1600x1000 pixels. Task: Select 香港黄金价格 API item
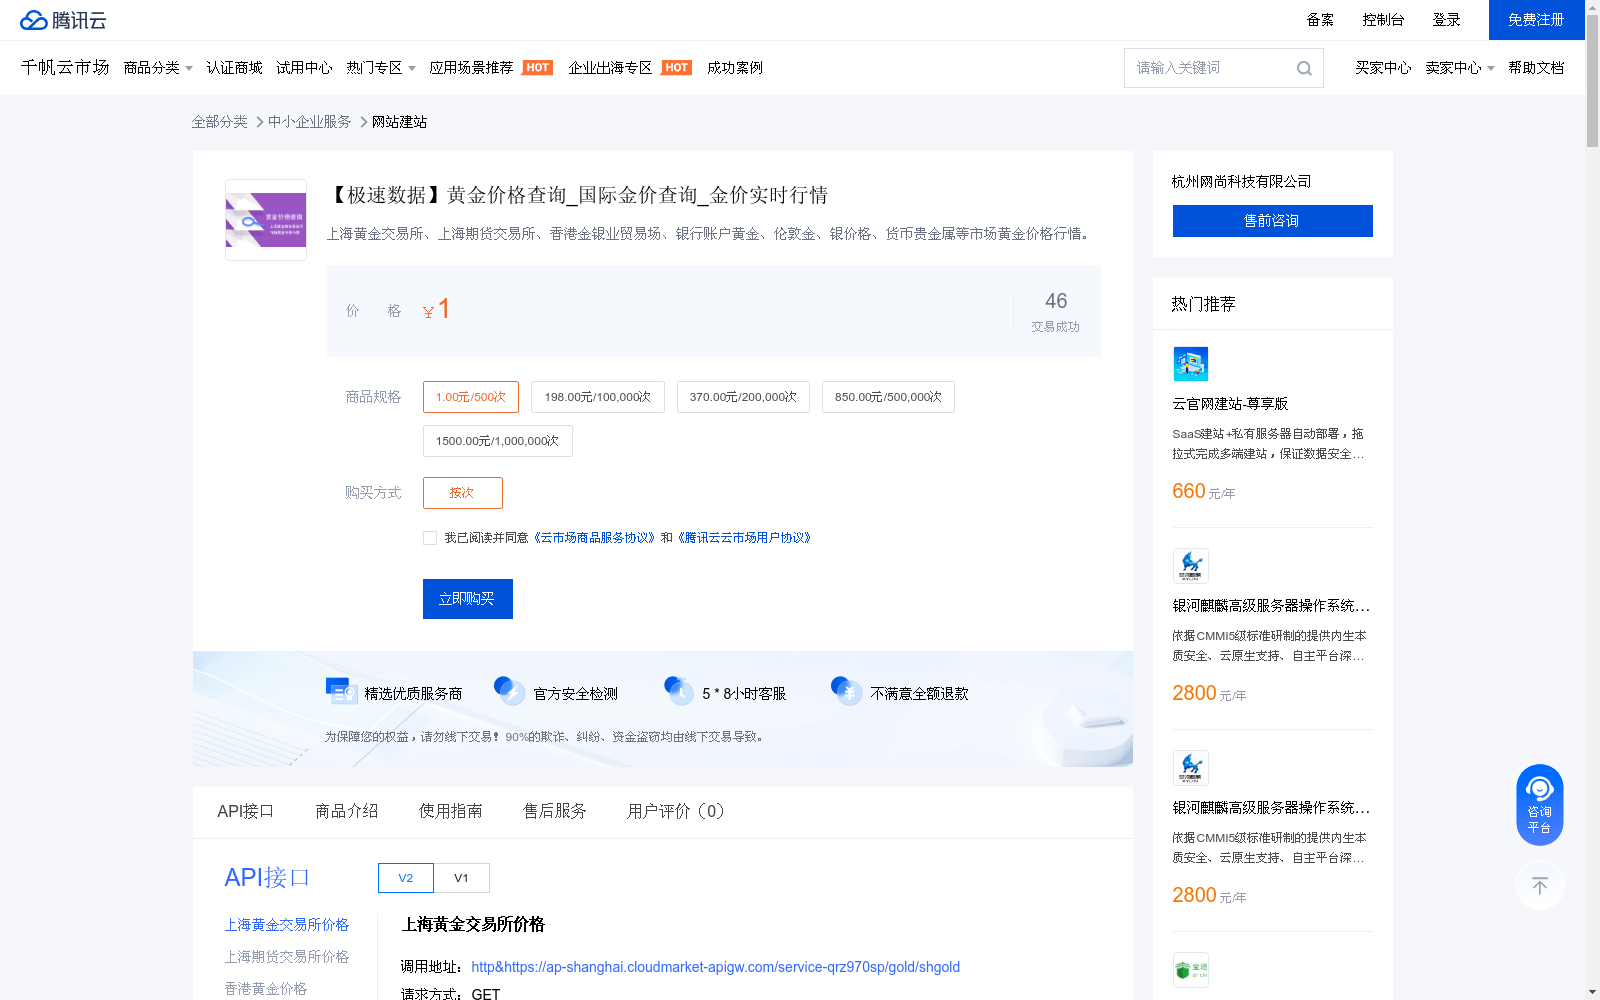(266, 989)
